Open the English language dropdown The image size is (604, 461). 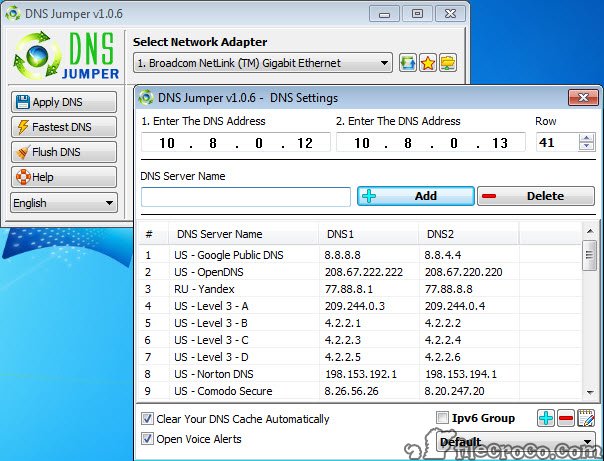64,203
